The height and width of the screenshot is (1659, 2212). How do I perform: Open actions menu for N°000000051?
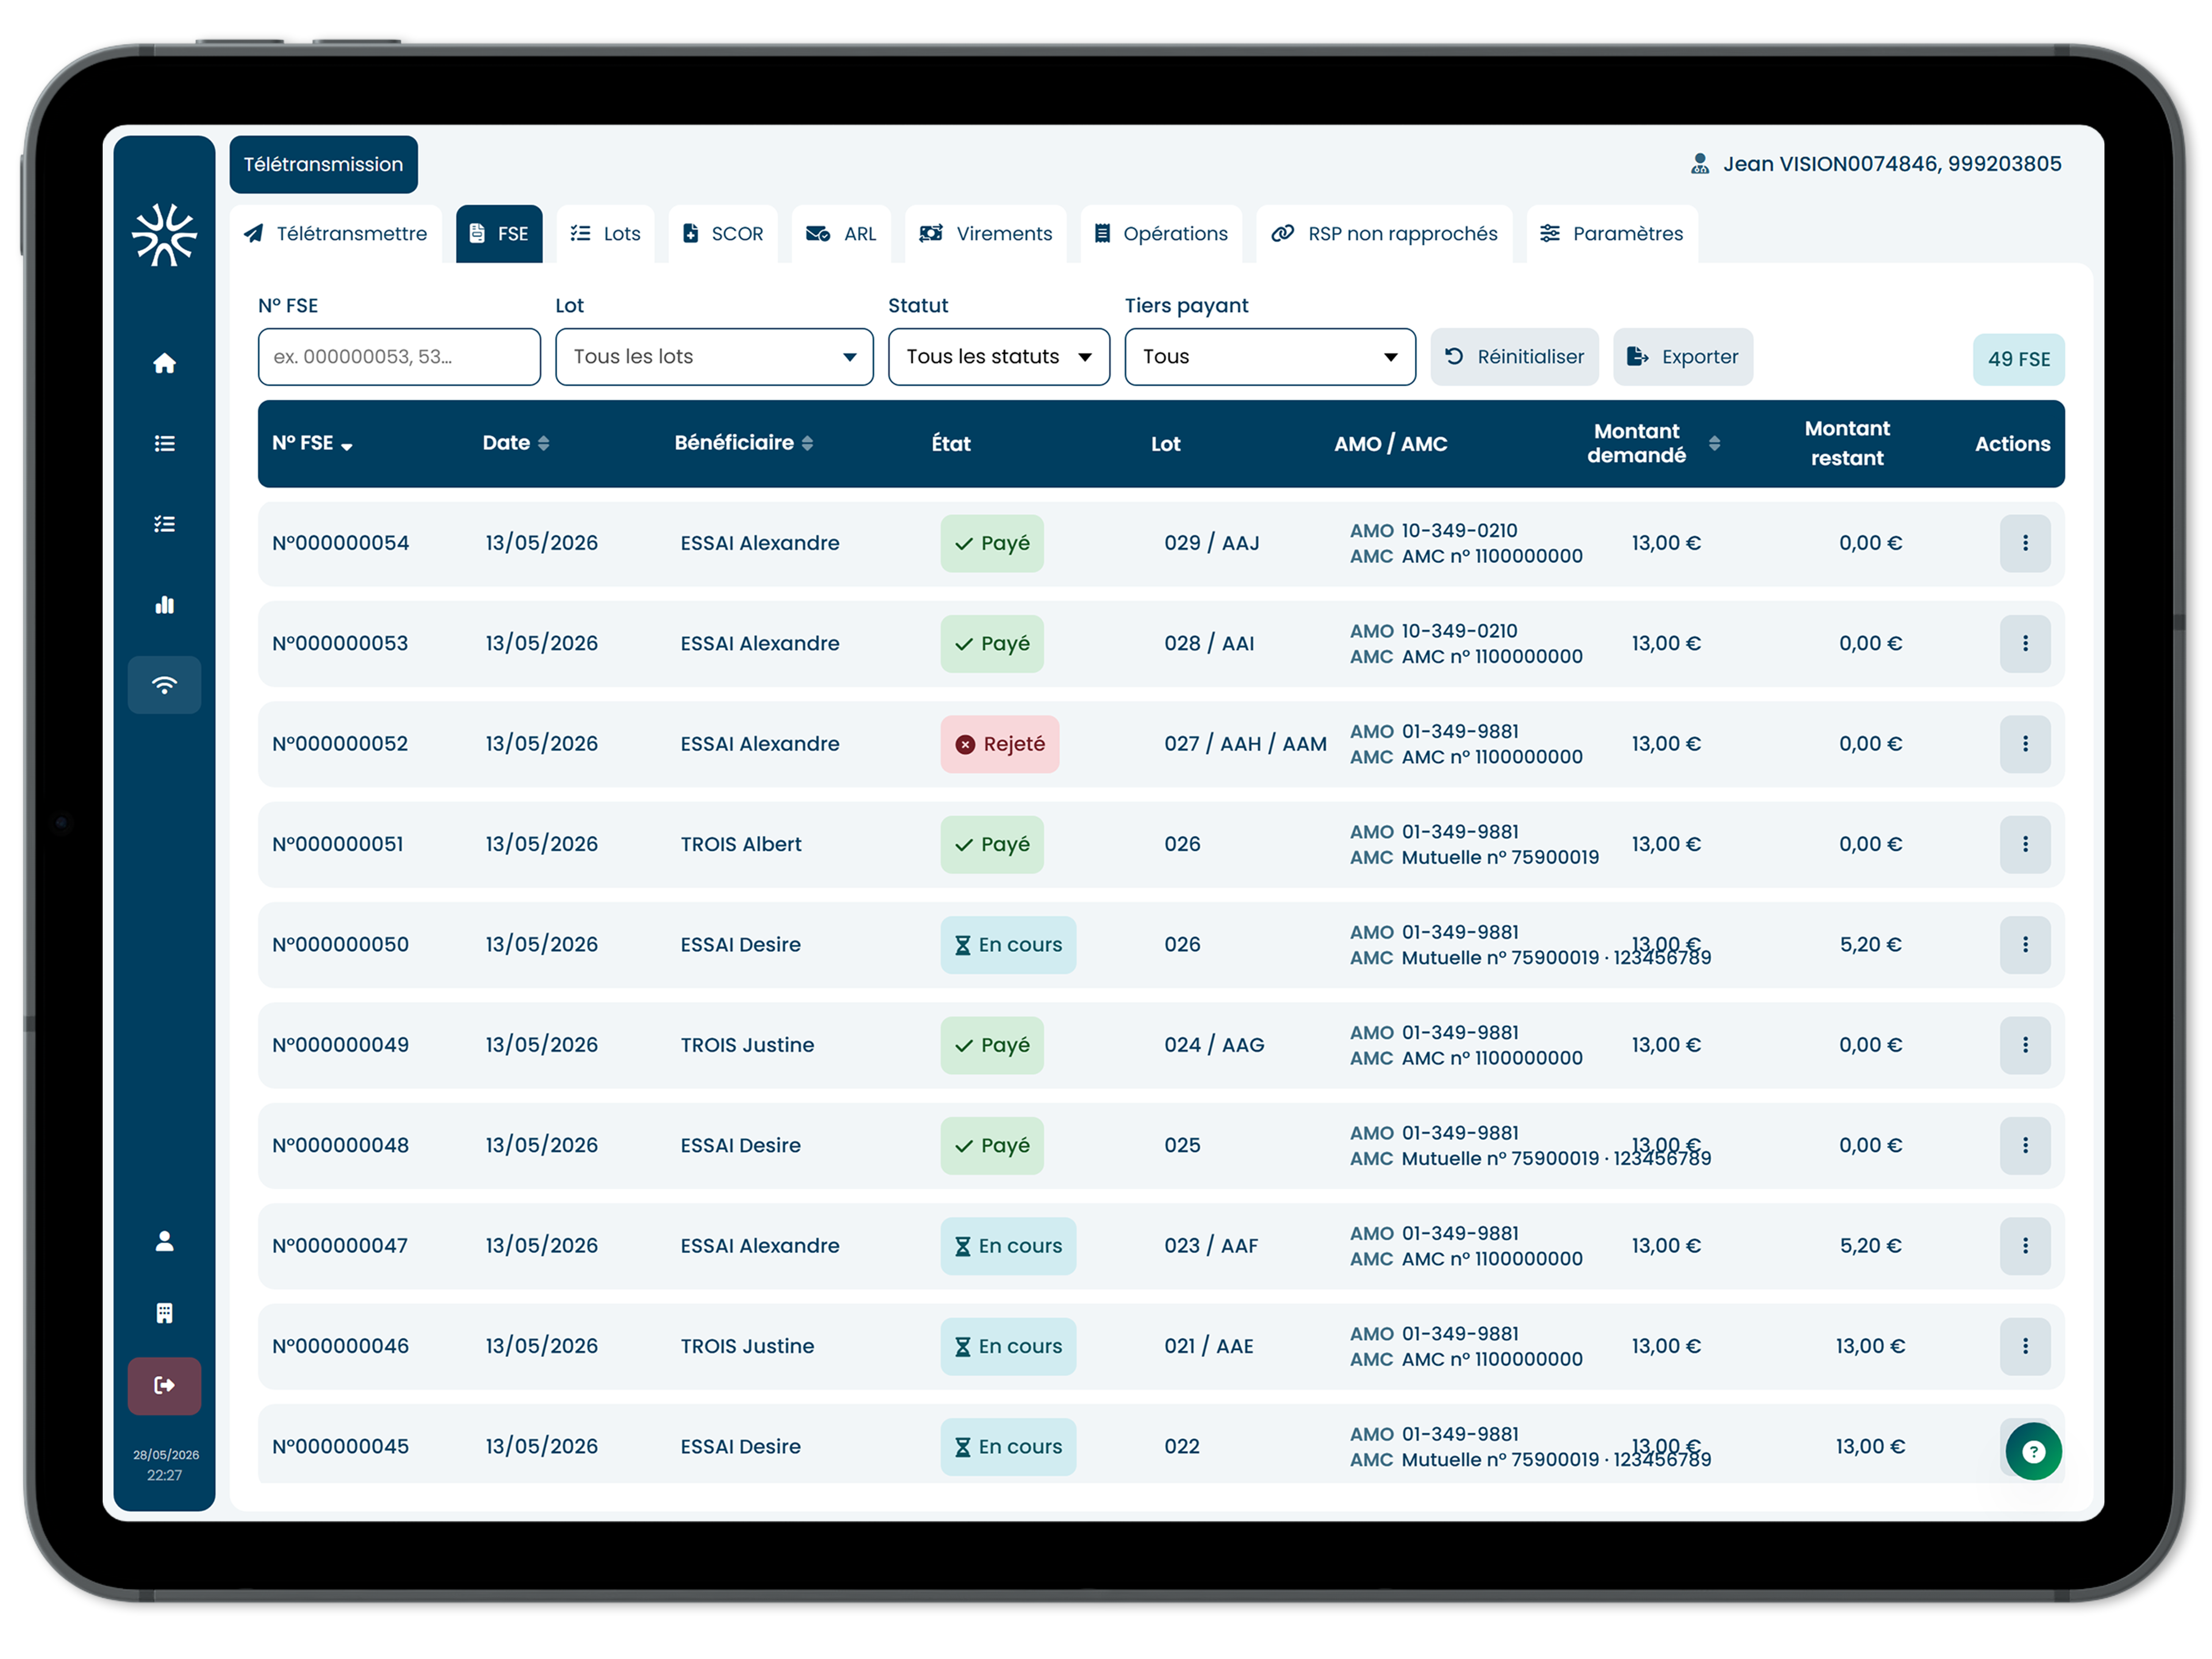tap(2025, 844)
